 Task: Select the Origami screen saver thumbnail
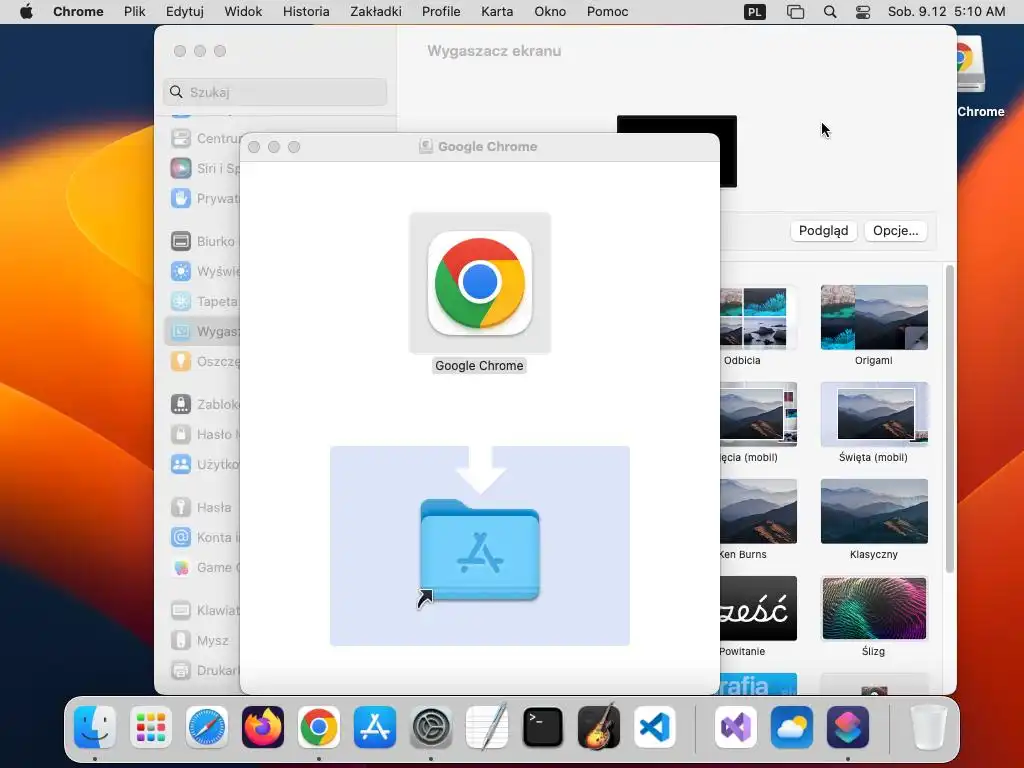click(x=874, y=317)
